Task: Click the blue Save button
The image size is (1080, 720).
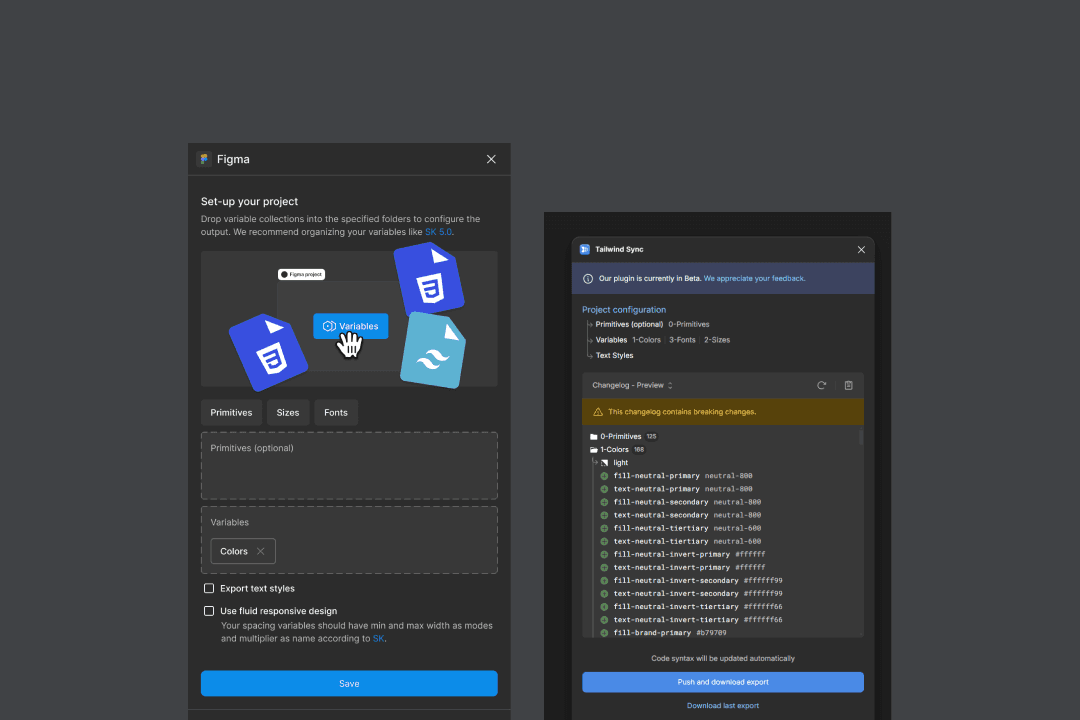Action: [349, 683]
